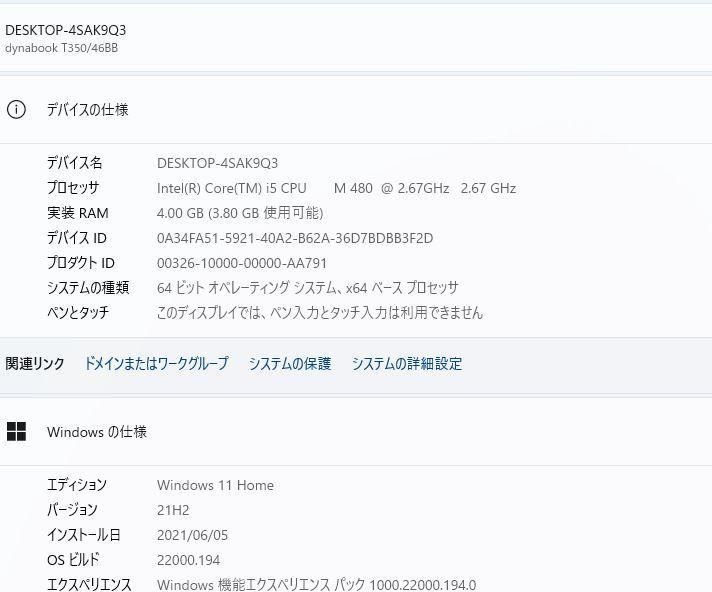This screenshot has width=712, height=592.
Task: Click the Windows の仕様 section header
Action: pos(97,431)
